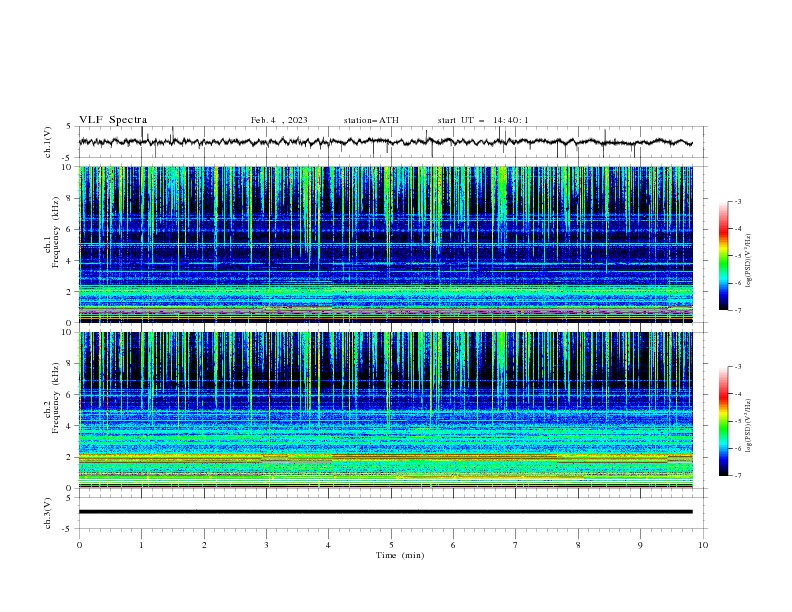Click the "VLF Spectra" title text

(x=113, y=120)
